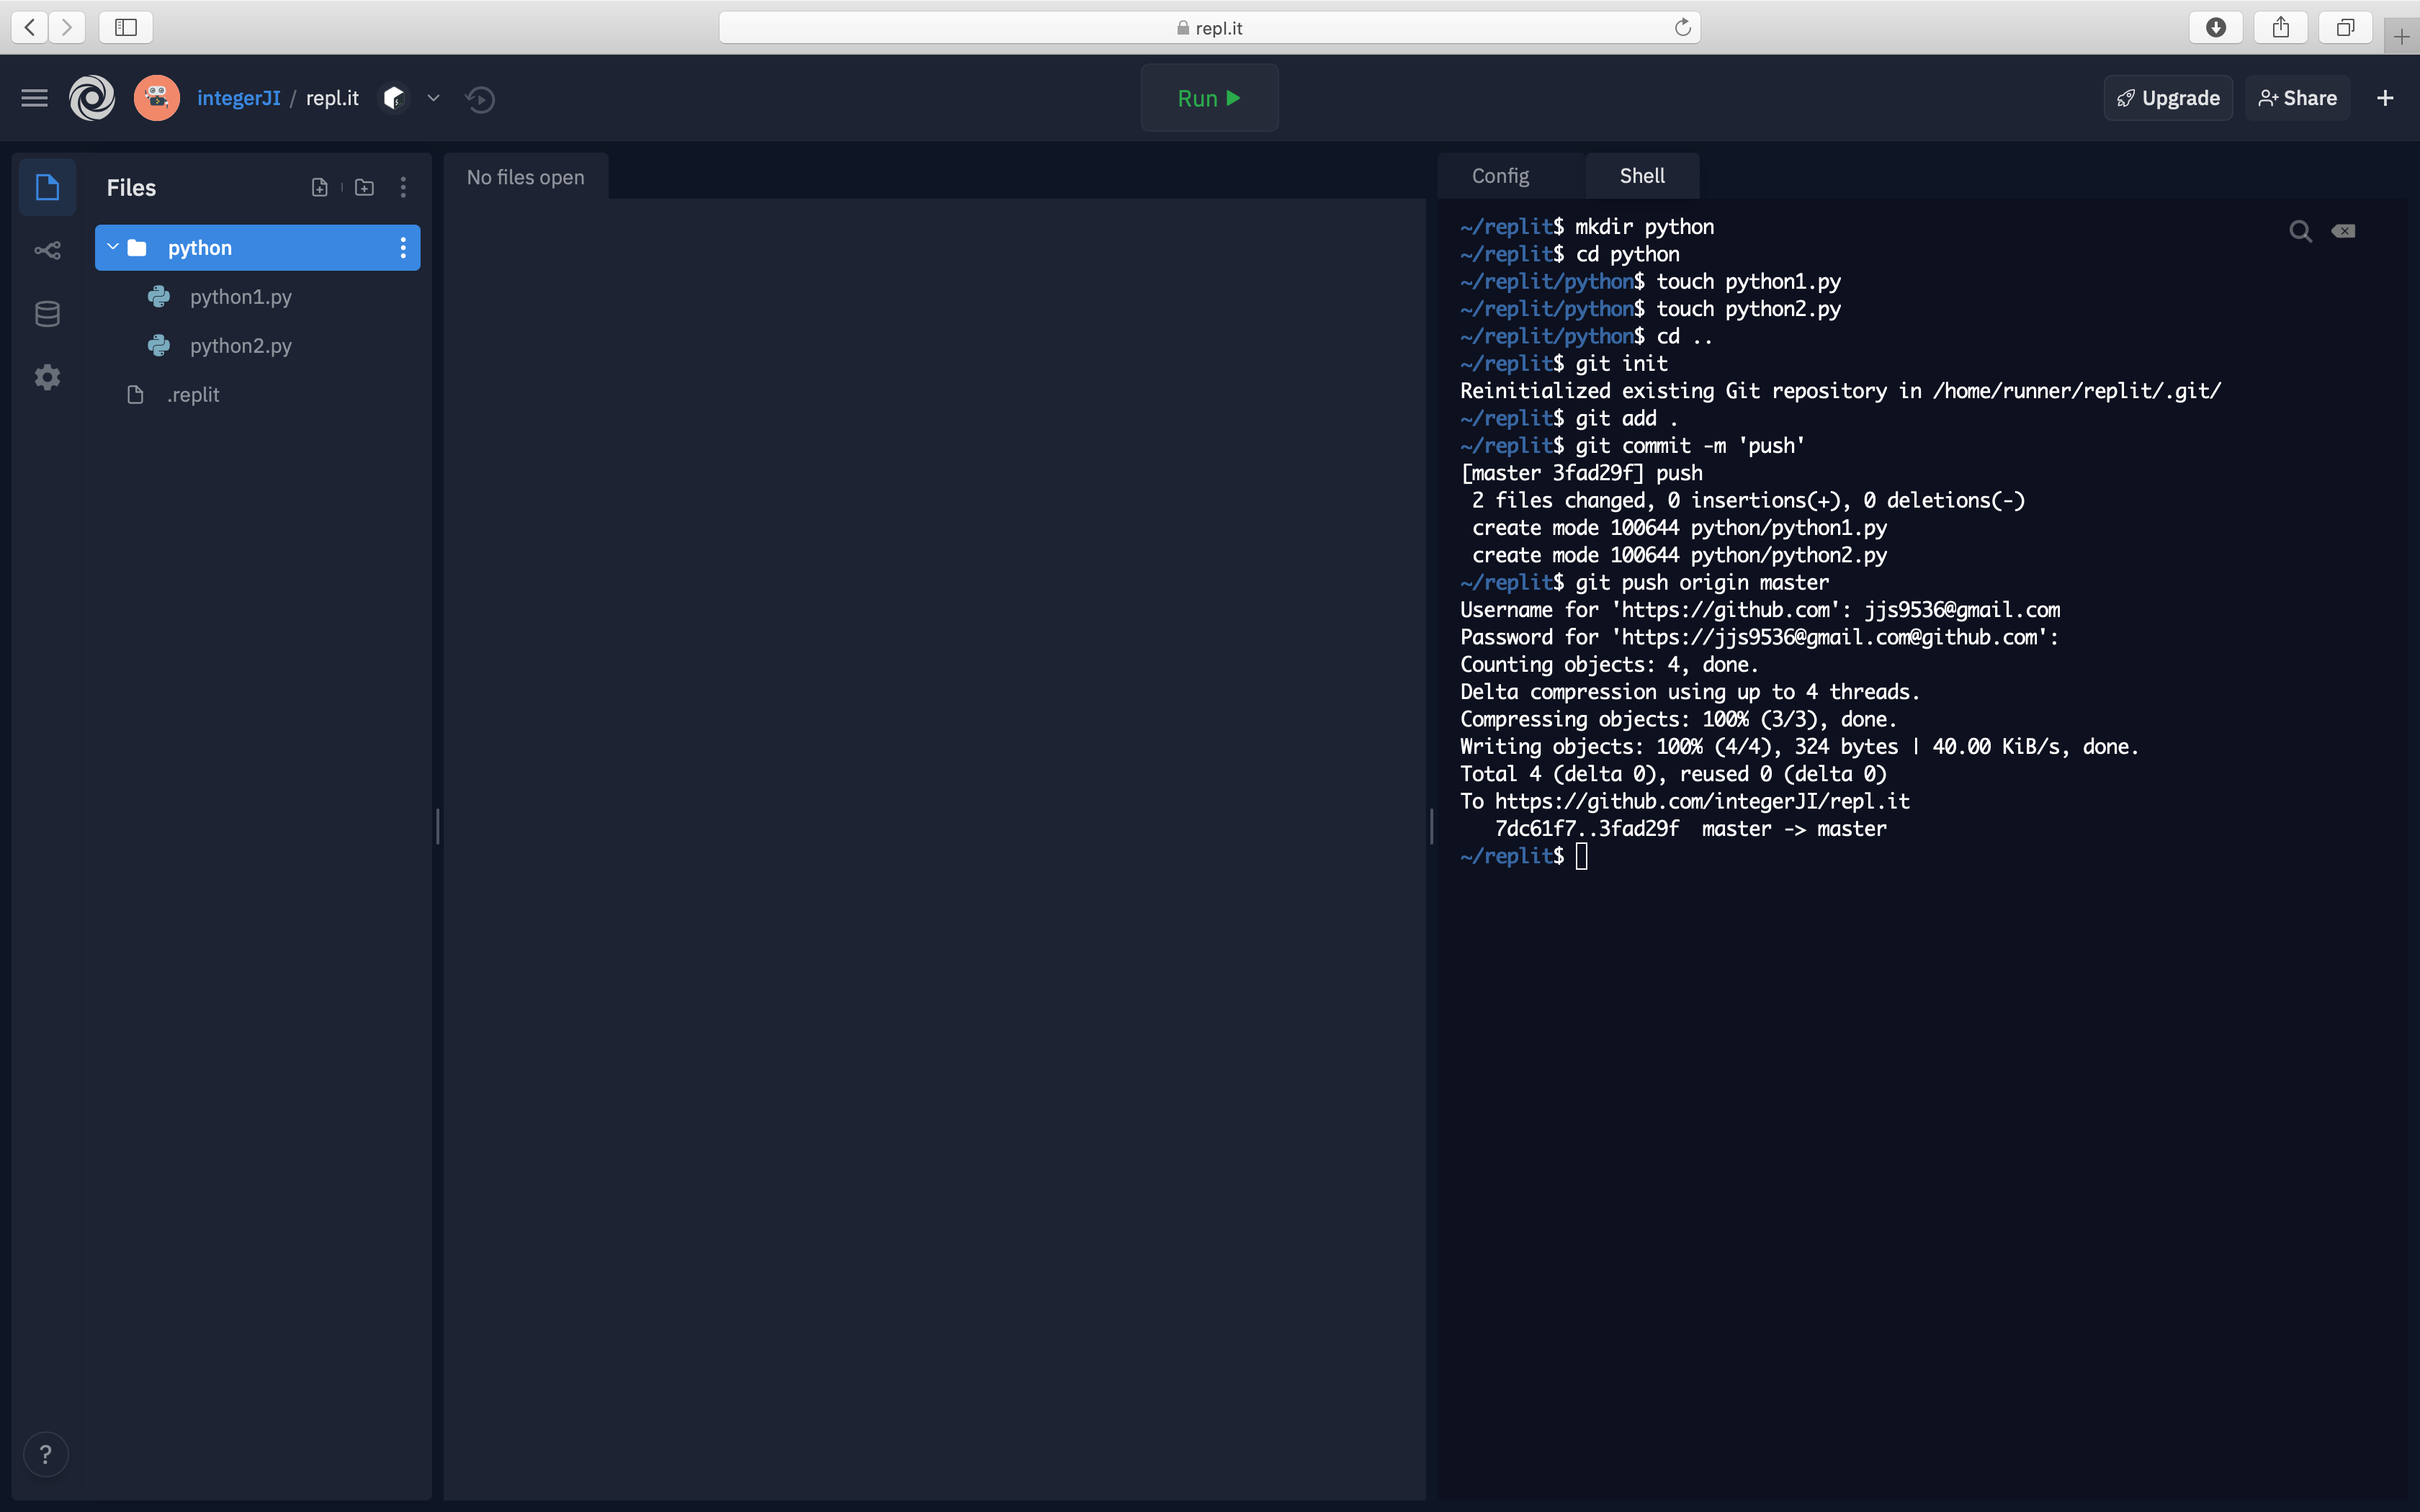Open the Files sidebar panel icon
The height and width of the screenshot is (1512, 2420).
click(x=47, y=187)
